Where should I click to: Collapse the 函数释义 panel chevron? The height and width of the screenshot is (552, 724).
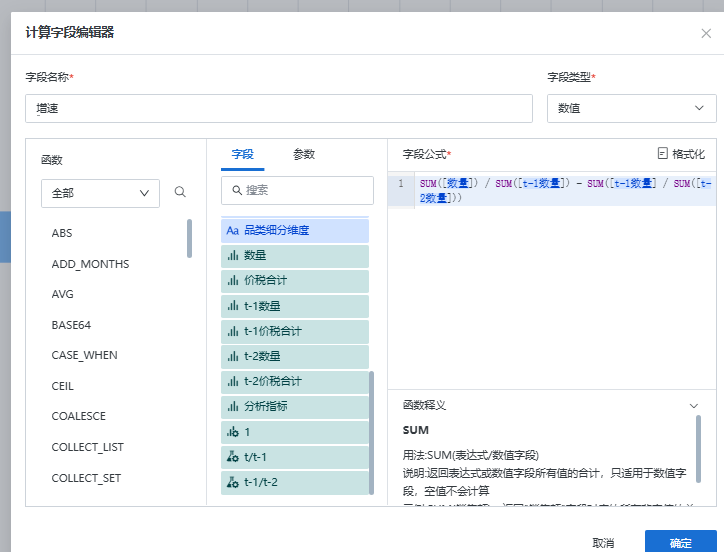click(694, 406)
